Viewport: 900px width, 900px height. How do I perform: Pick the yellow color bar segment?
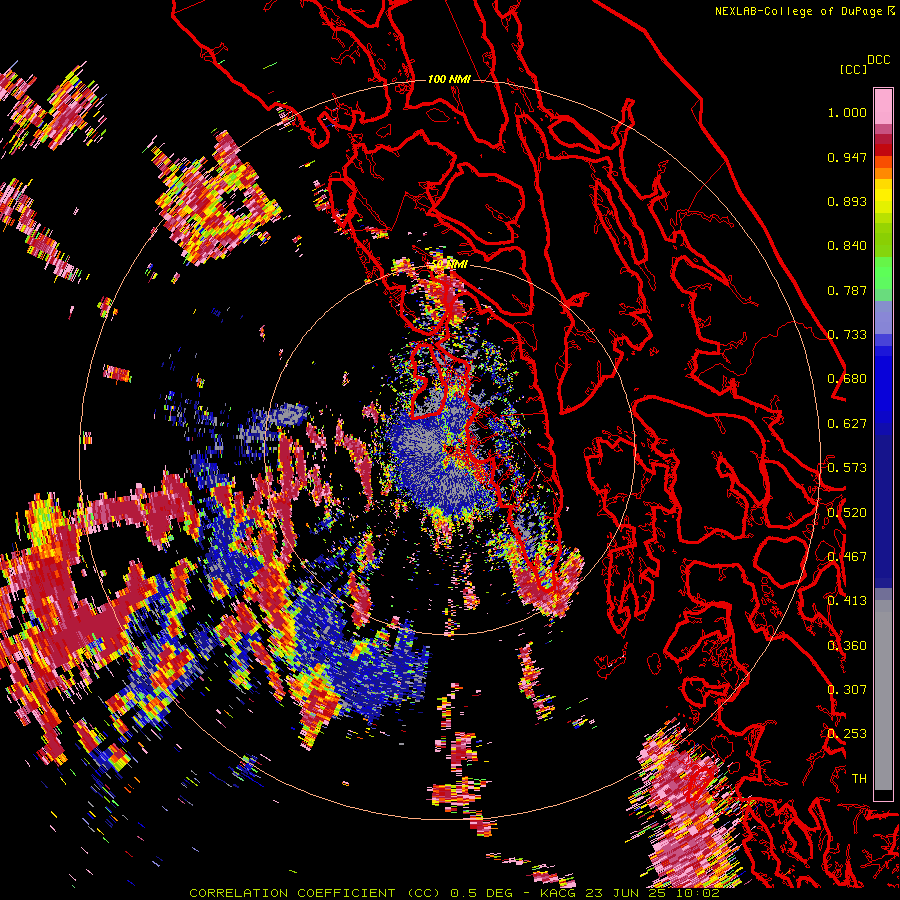pos(883,197)
